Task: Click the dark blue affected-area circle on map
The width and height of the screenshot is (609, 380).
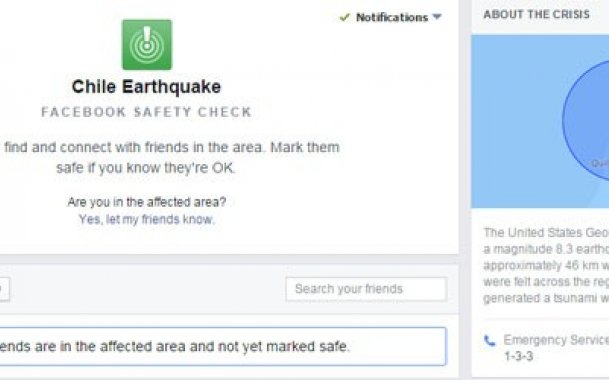Action: 586,120
